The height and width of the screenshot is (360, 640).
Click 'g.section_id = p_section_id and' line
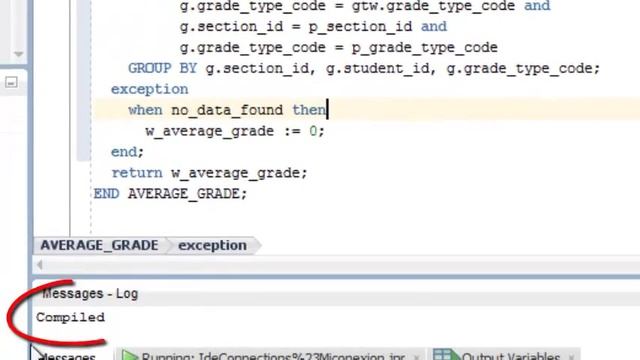pos(313,27)
